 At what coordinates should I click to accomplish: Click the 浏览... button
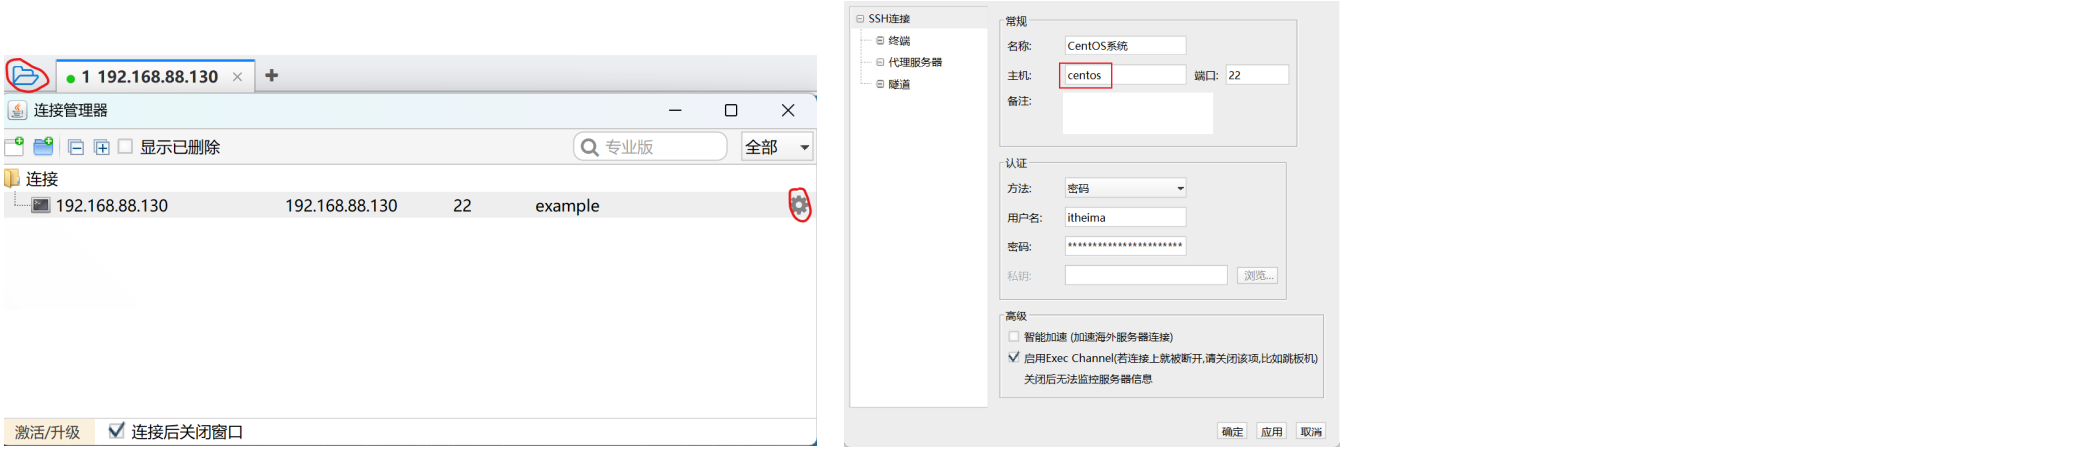(1258, 275)
